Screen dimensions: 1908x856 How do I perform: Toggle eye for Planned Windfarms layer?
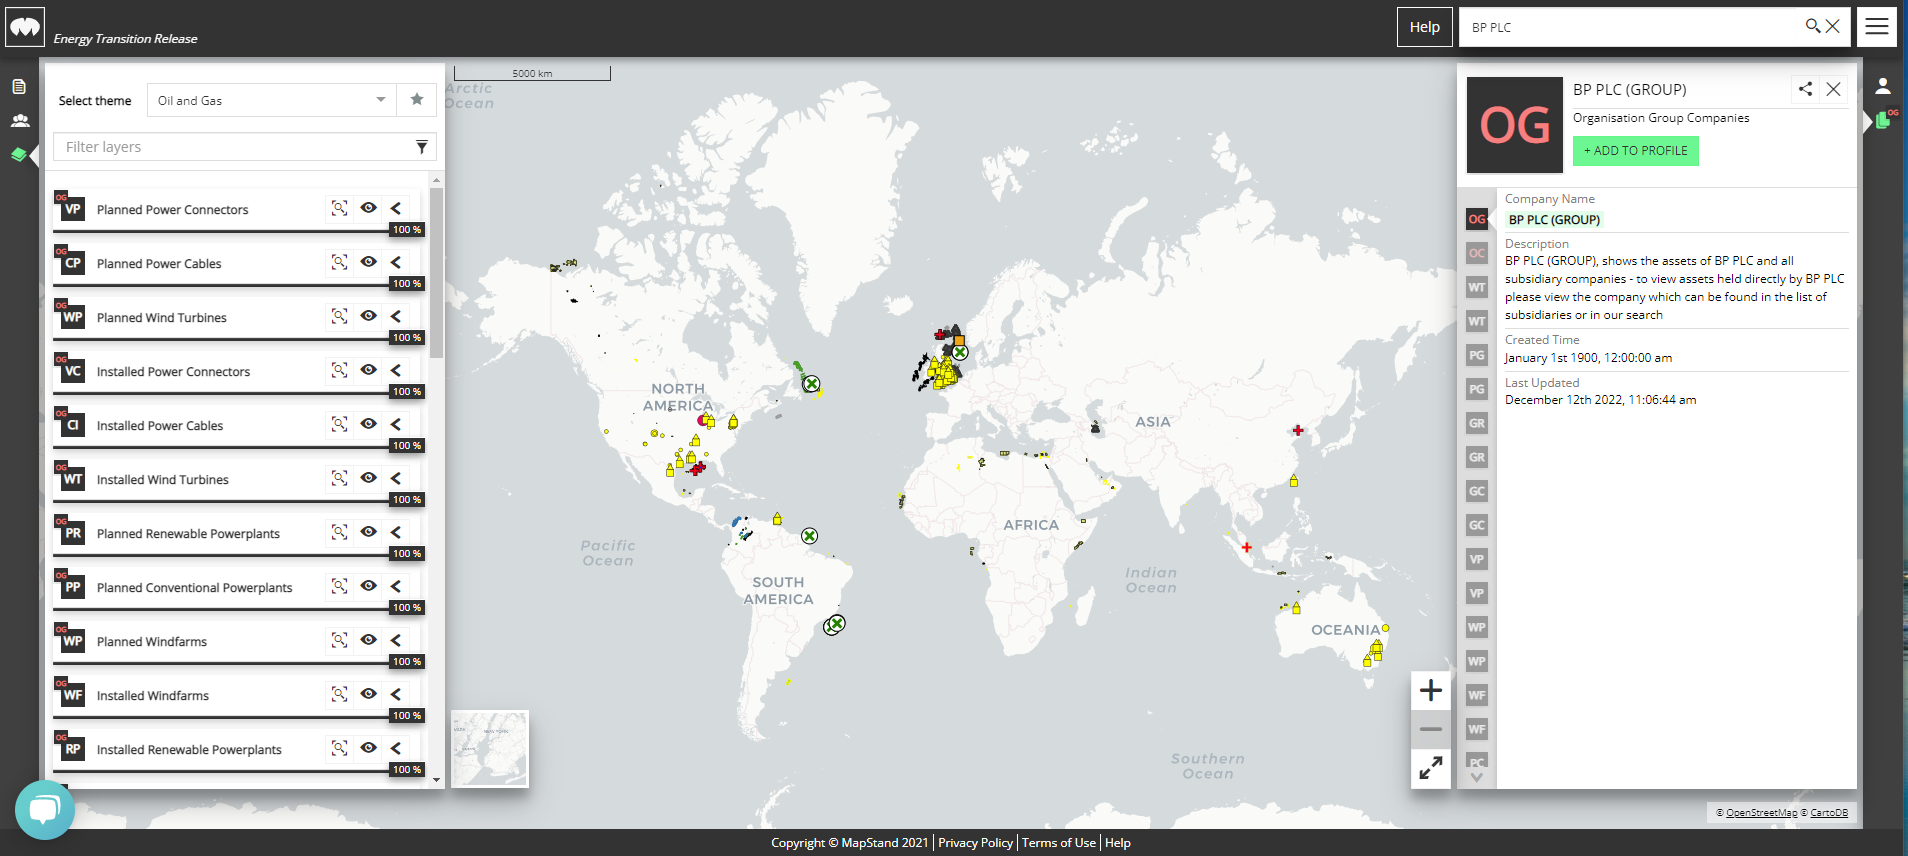pyautogui.click(x=369, y=640)
